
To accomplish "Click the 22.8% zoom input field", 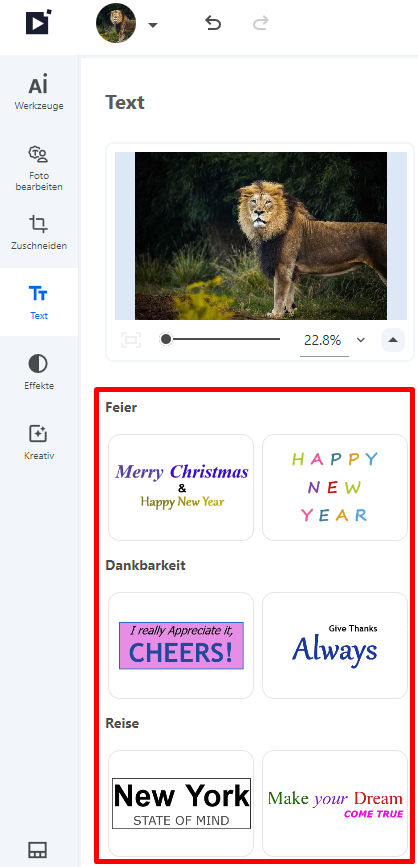I will click(x=324, y=341).
